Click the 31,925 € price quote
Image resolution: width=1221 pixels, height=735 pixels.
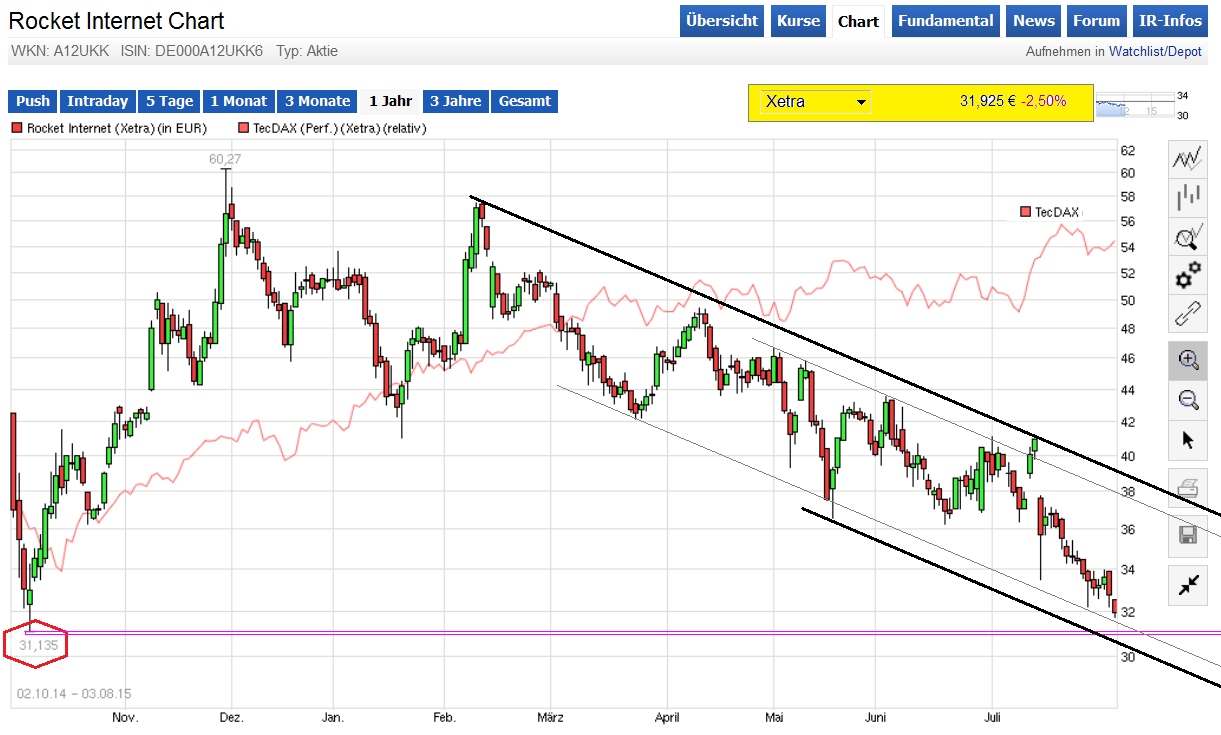click(988, 101)
